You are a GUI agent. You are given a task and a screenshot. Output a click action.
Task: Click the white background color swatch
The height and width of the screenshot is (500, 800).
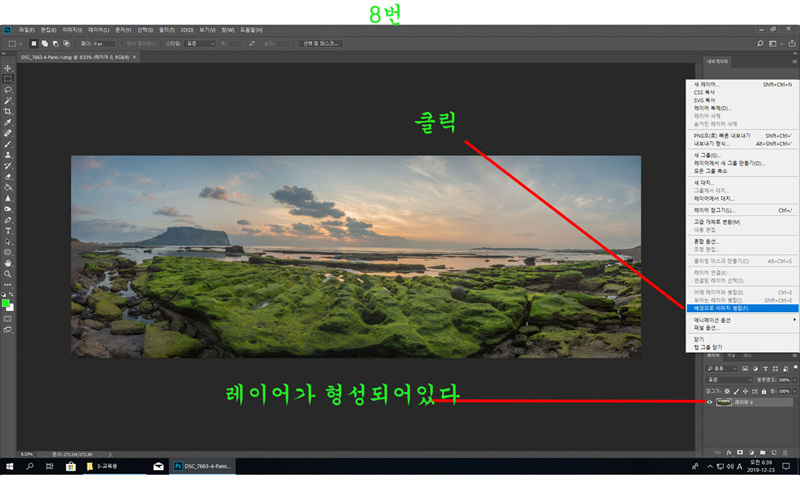[x=11, y=308]
